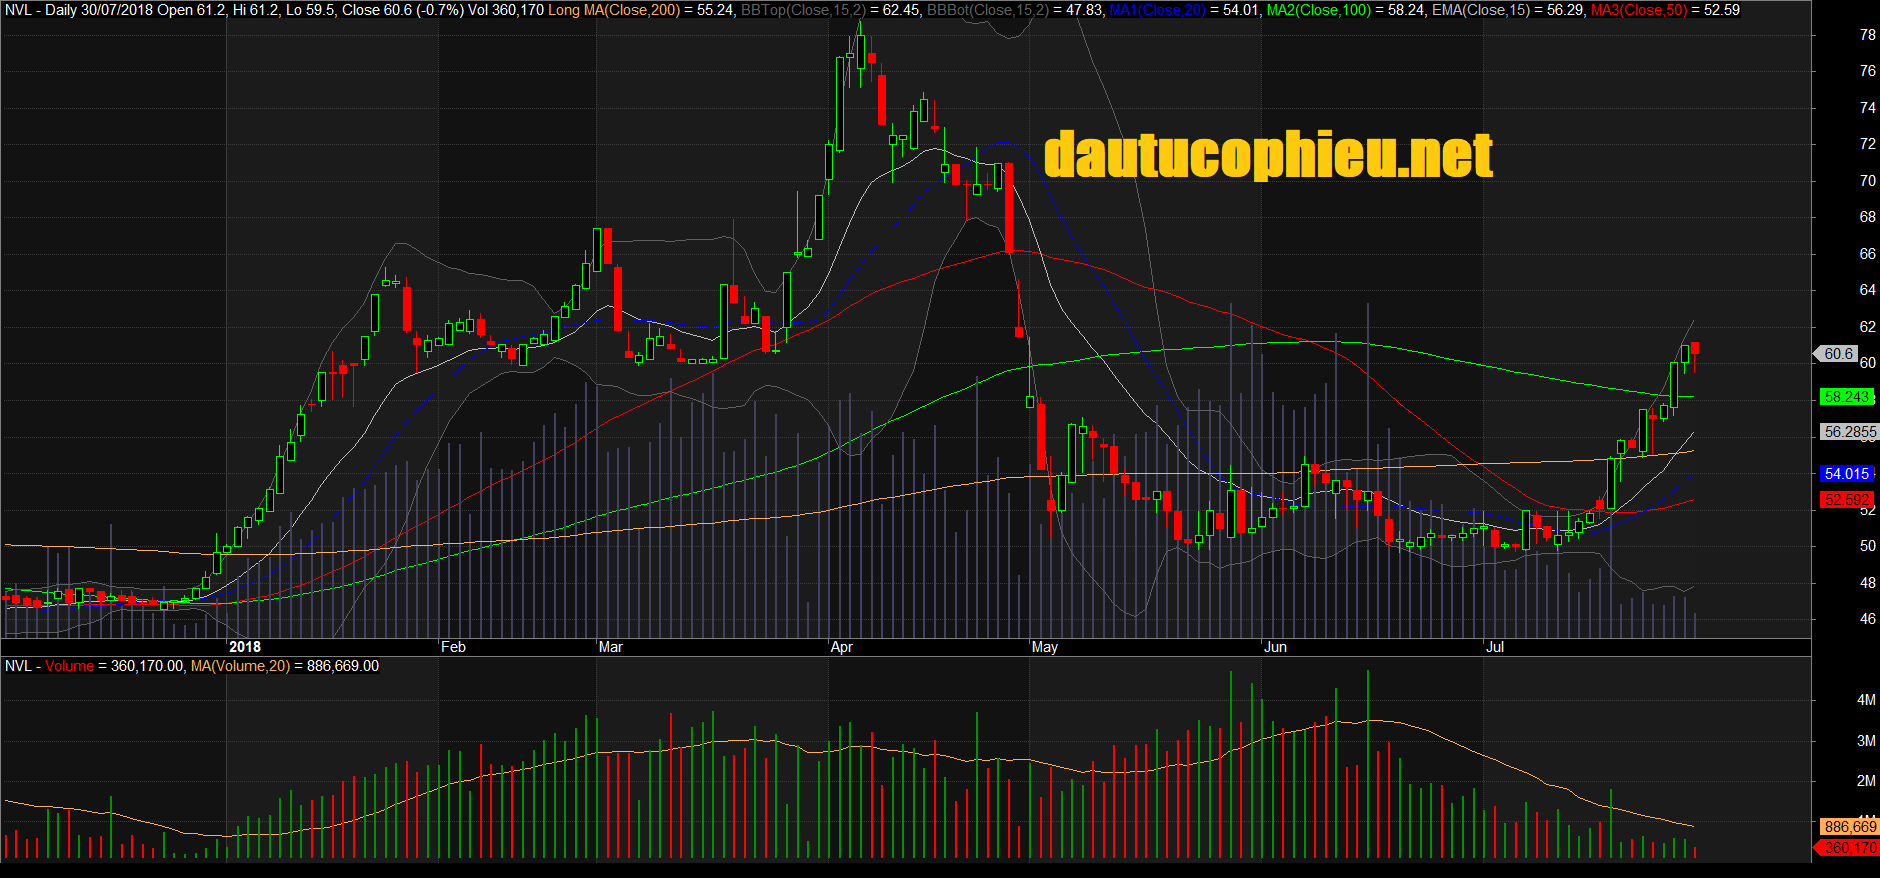Select the EMA(Close,15) legend label
The height and width of the screenshot is (878, 1880).
tap(1481, 10)
